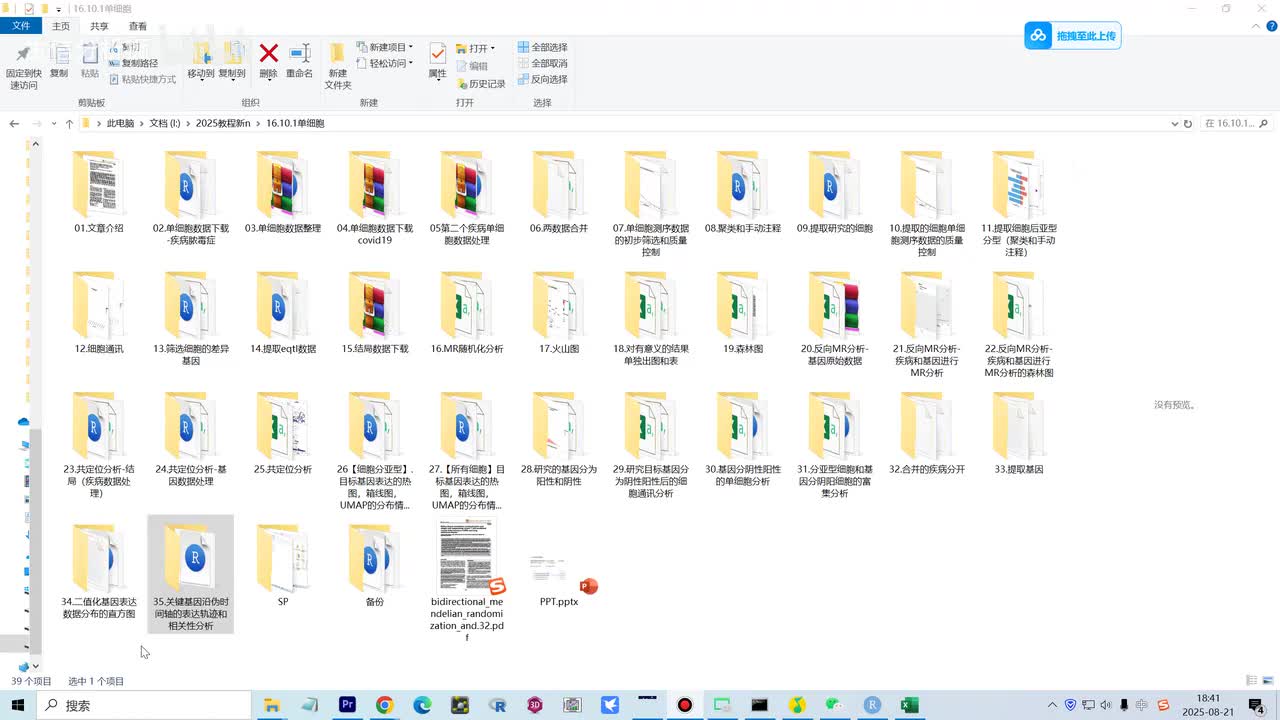Expand the address bar history dropdown
Viewport: 1280px width, 720px height.
click(1174, 124)
